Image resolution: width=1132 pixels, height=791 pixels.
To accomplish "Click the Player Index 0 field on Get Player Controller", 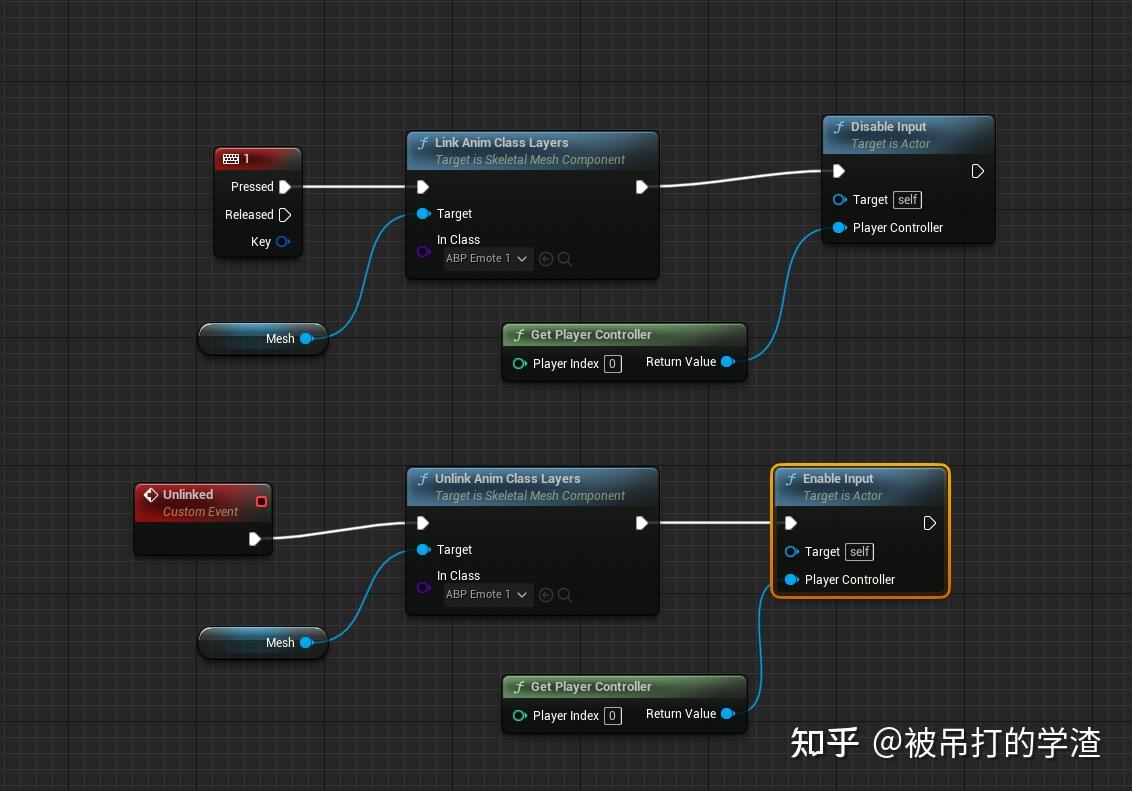I will [x=611, y=363].
